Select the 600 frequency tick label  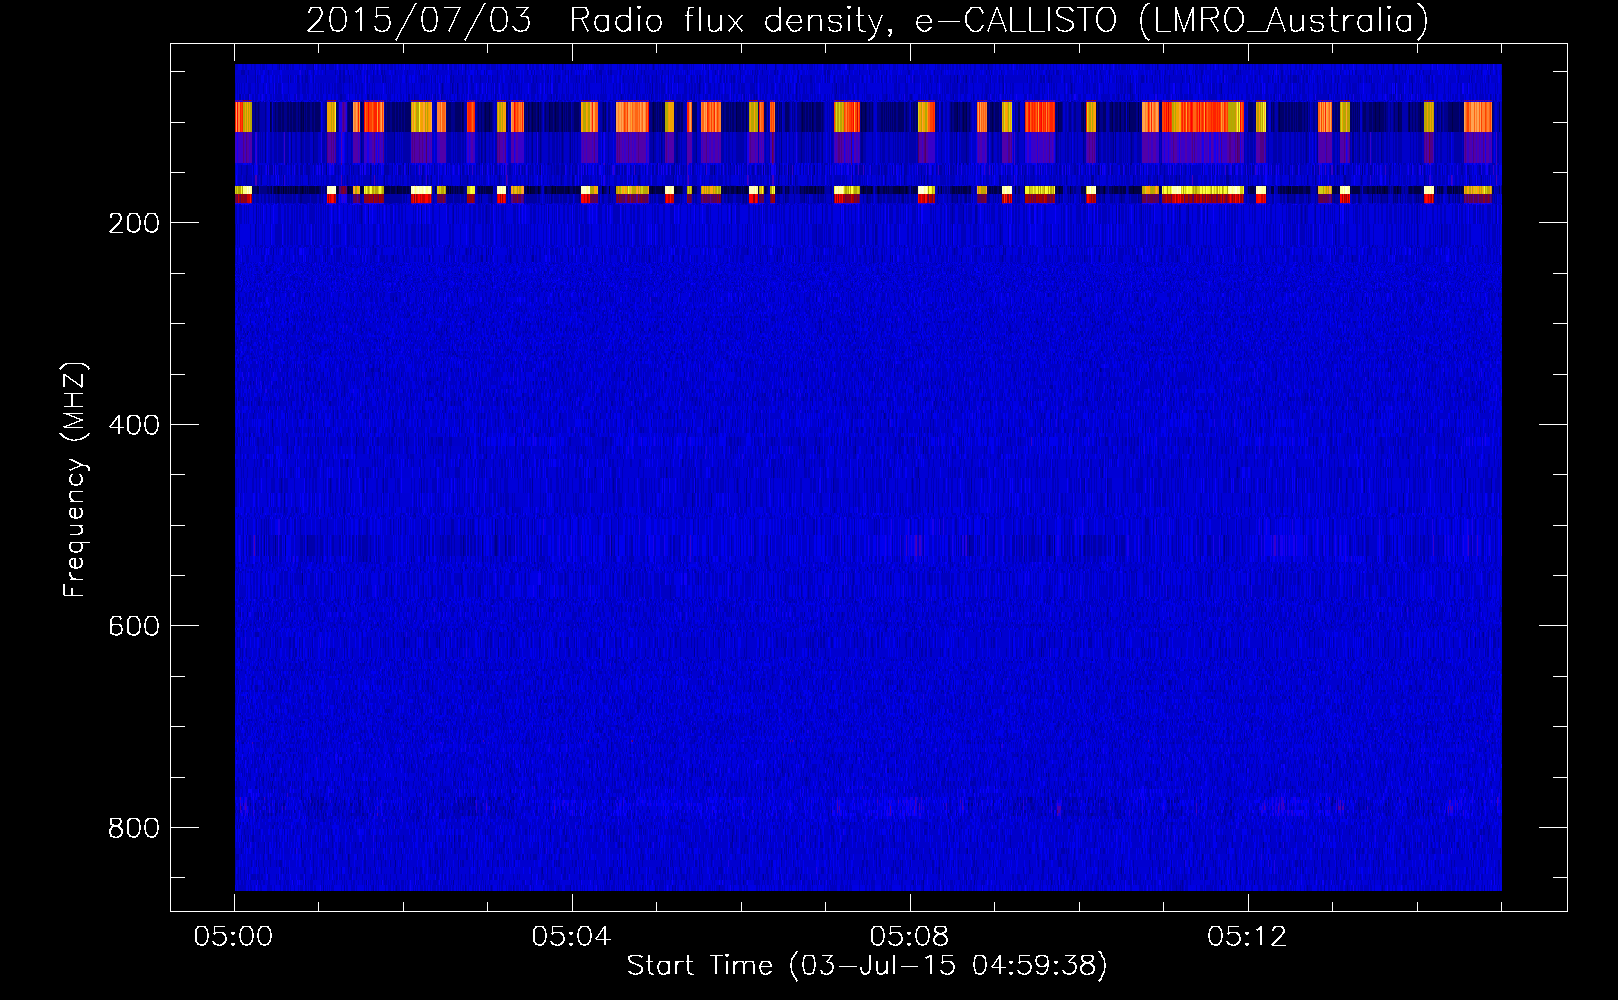(132, 626)
